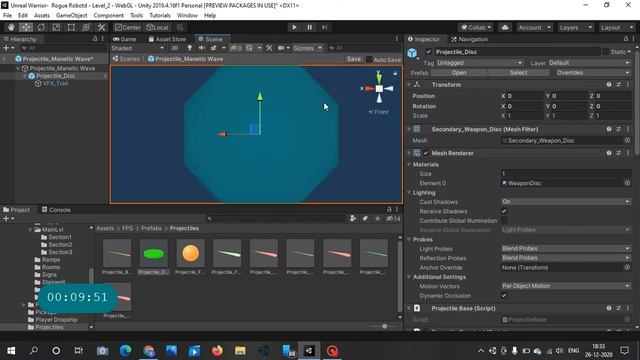640x360 pixels.
Task: Open Cast Shadows dropdown
Action: 566,202
